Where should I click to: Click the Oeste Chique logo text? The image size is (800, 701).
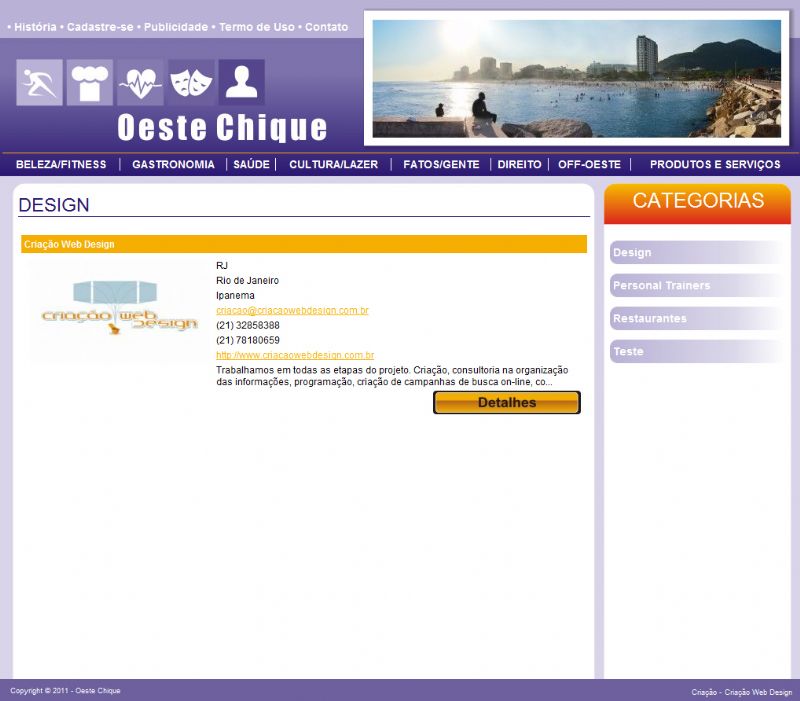[222, 128]
